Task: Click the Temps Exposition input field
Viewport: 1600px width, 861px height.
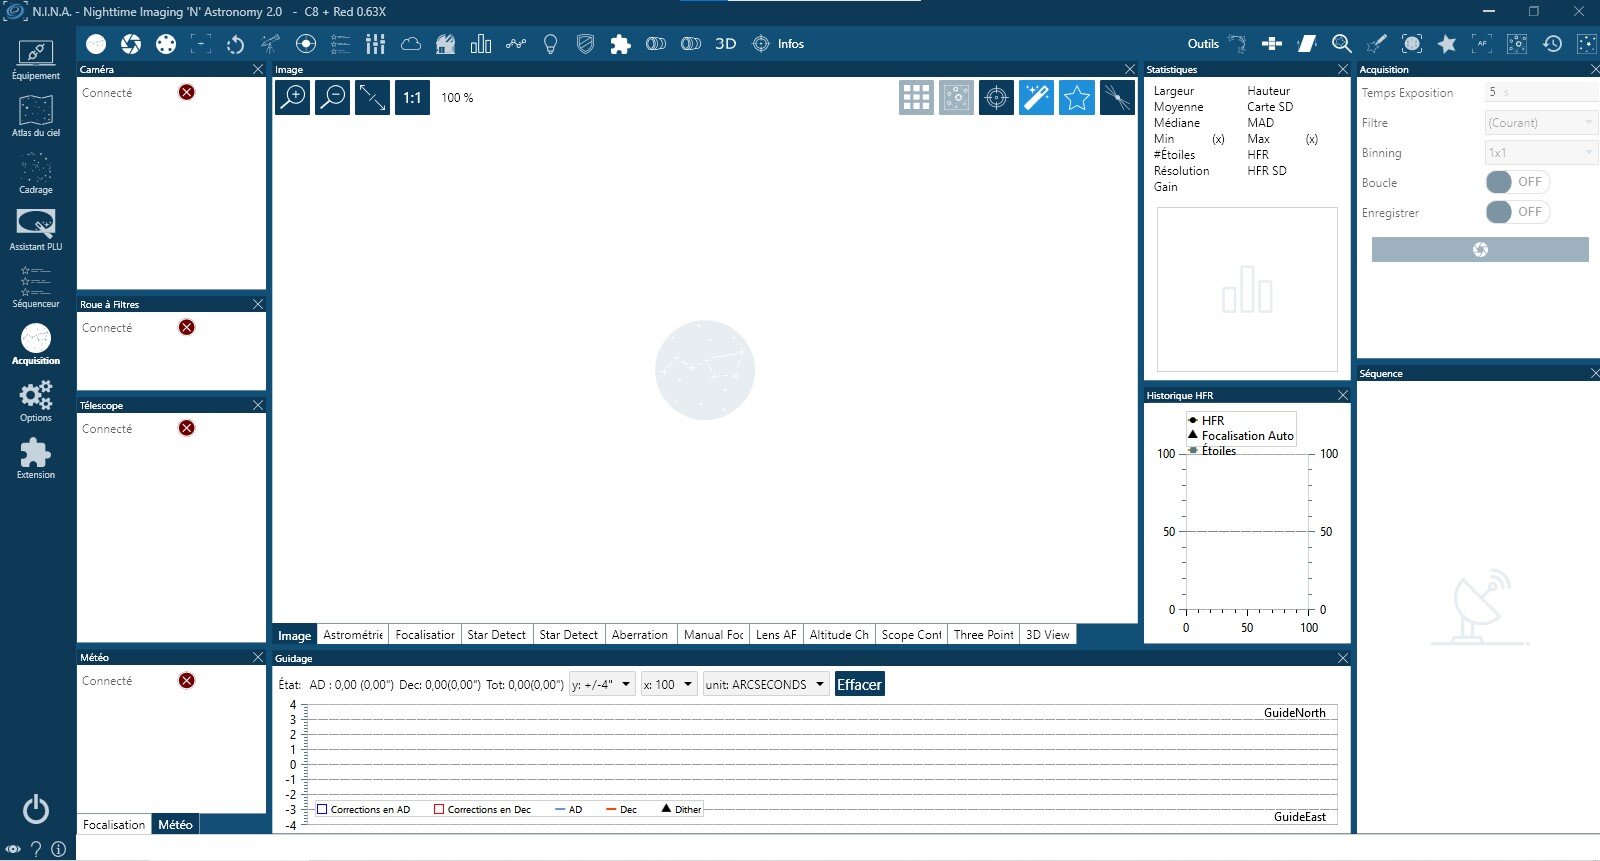Action: [1542, 92]
